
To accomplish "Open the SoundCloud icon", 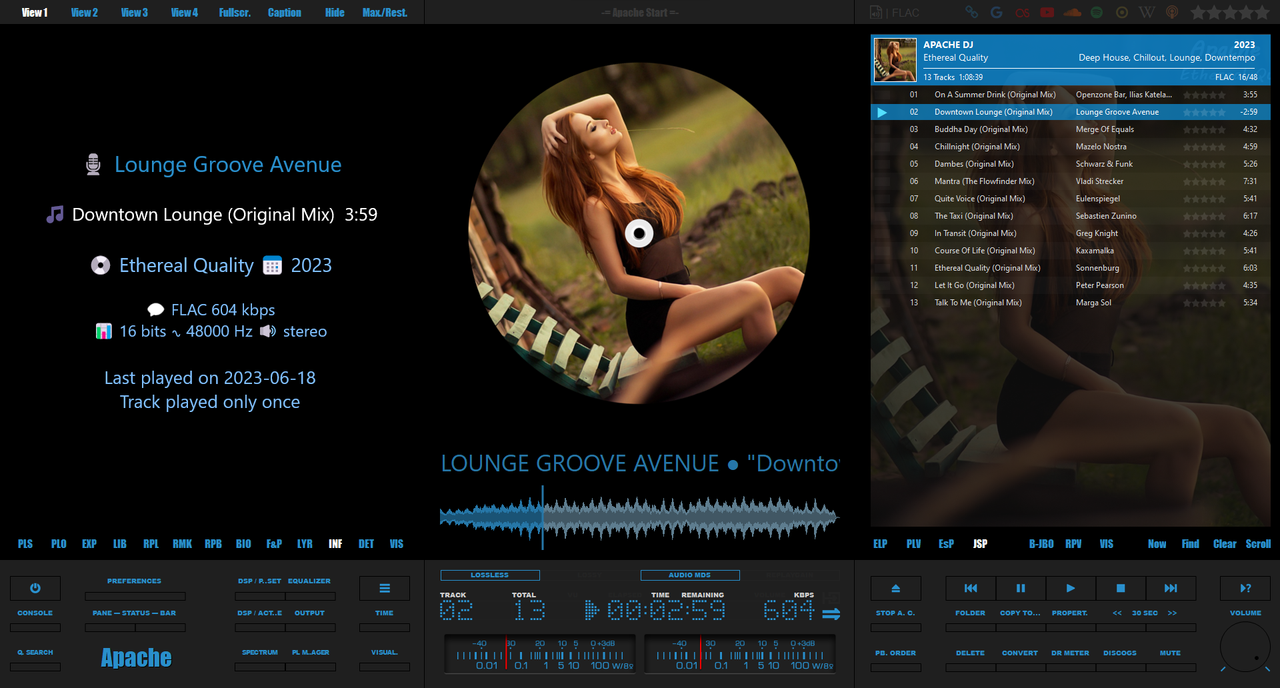I will tap(1072, 12).
